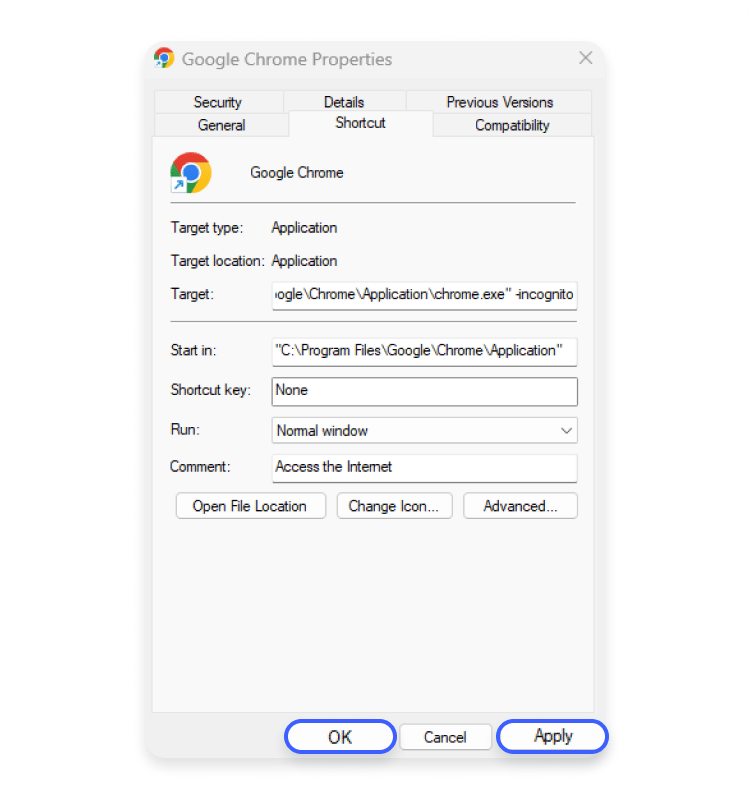Confirm with the OK button

[x=340, y=736]
